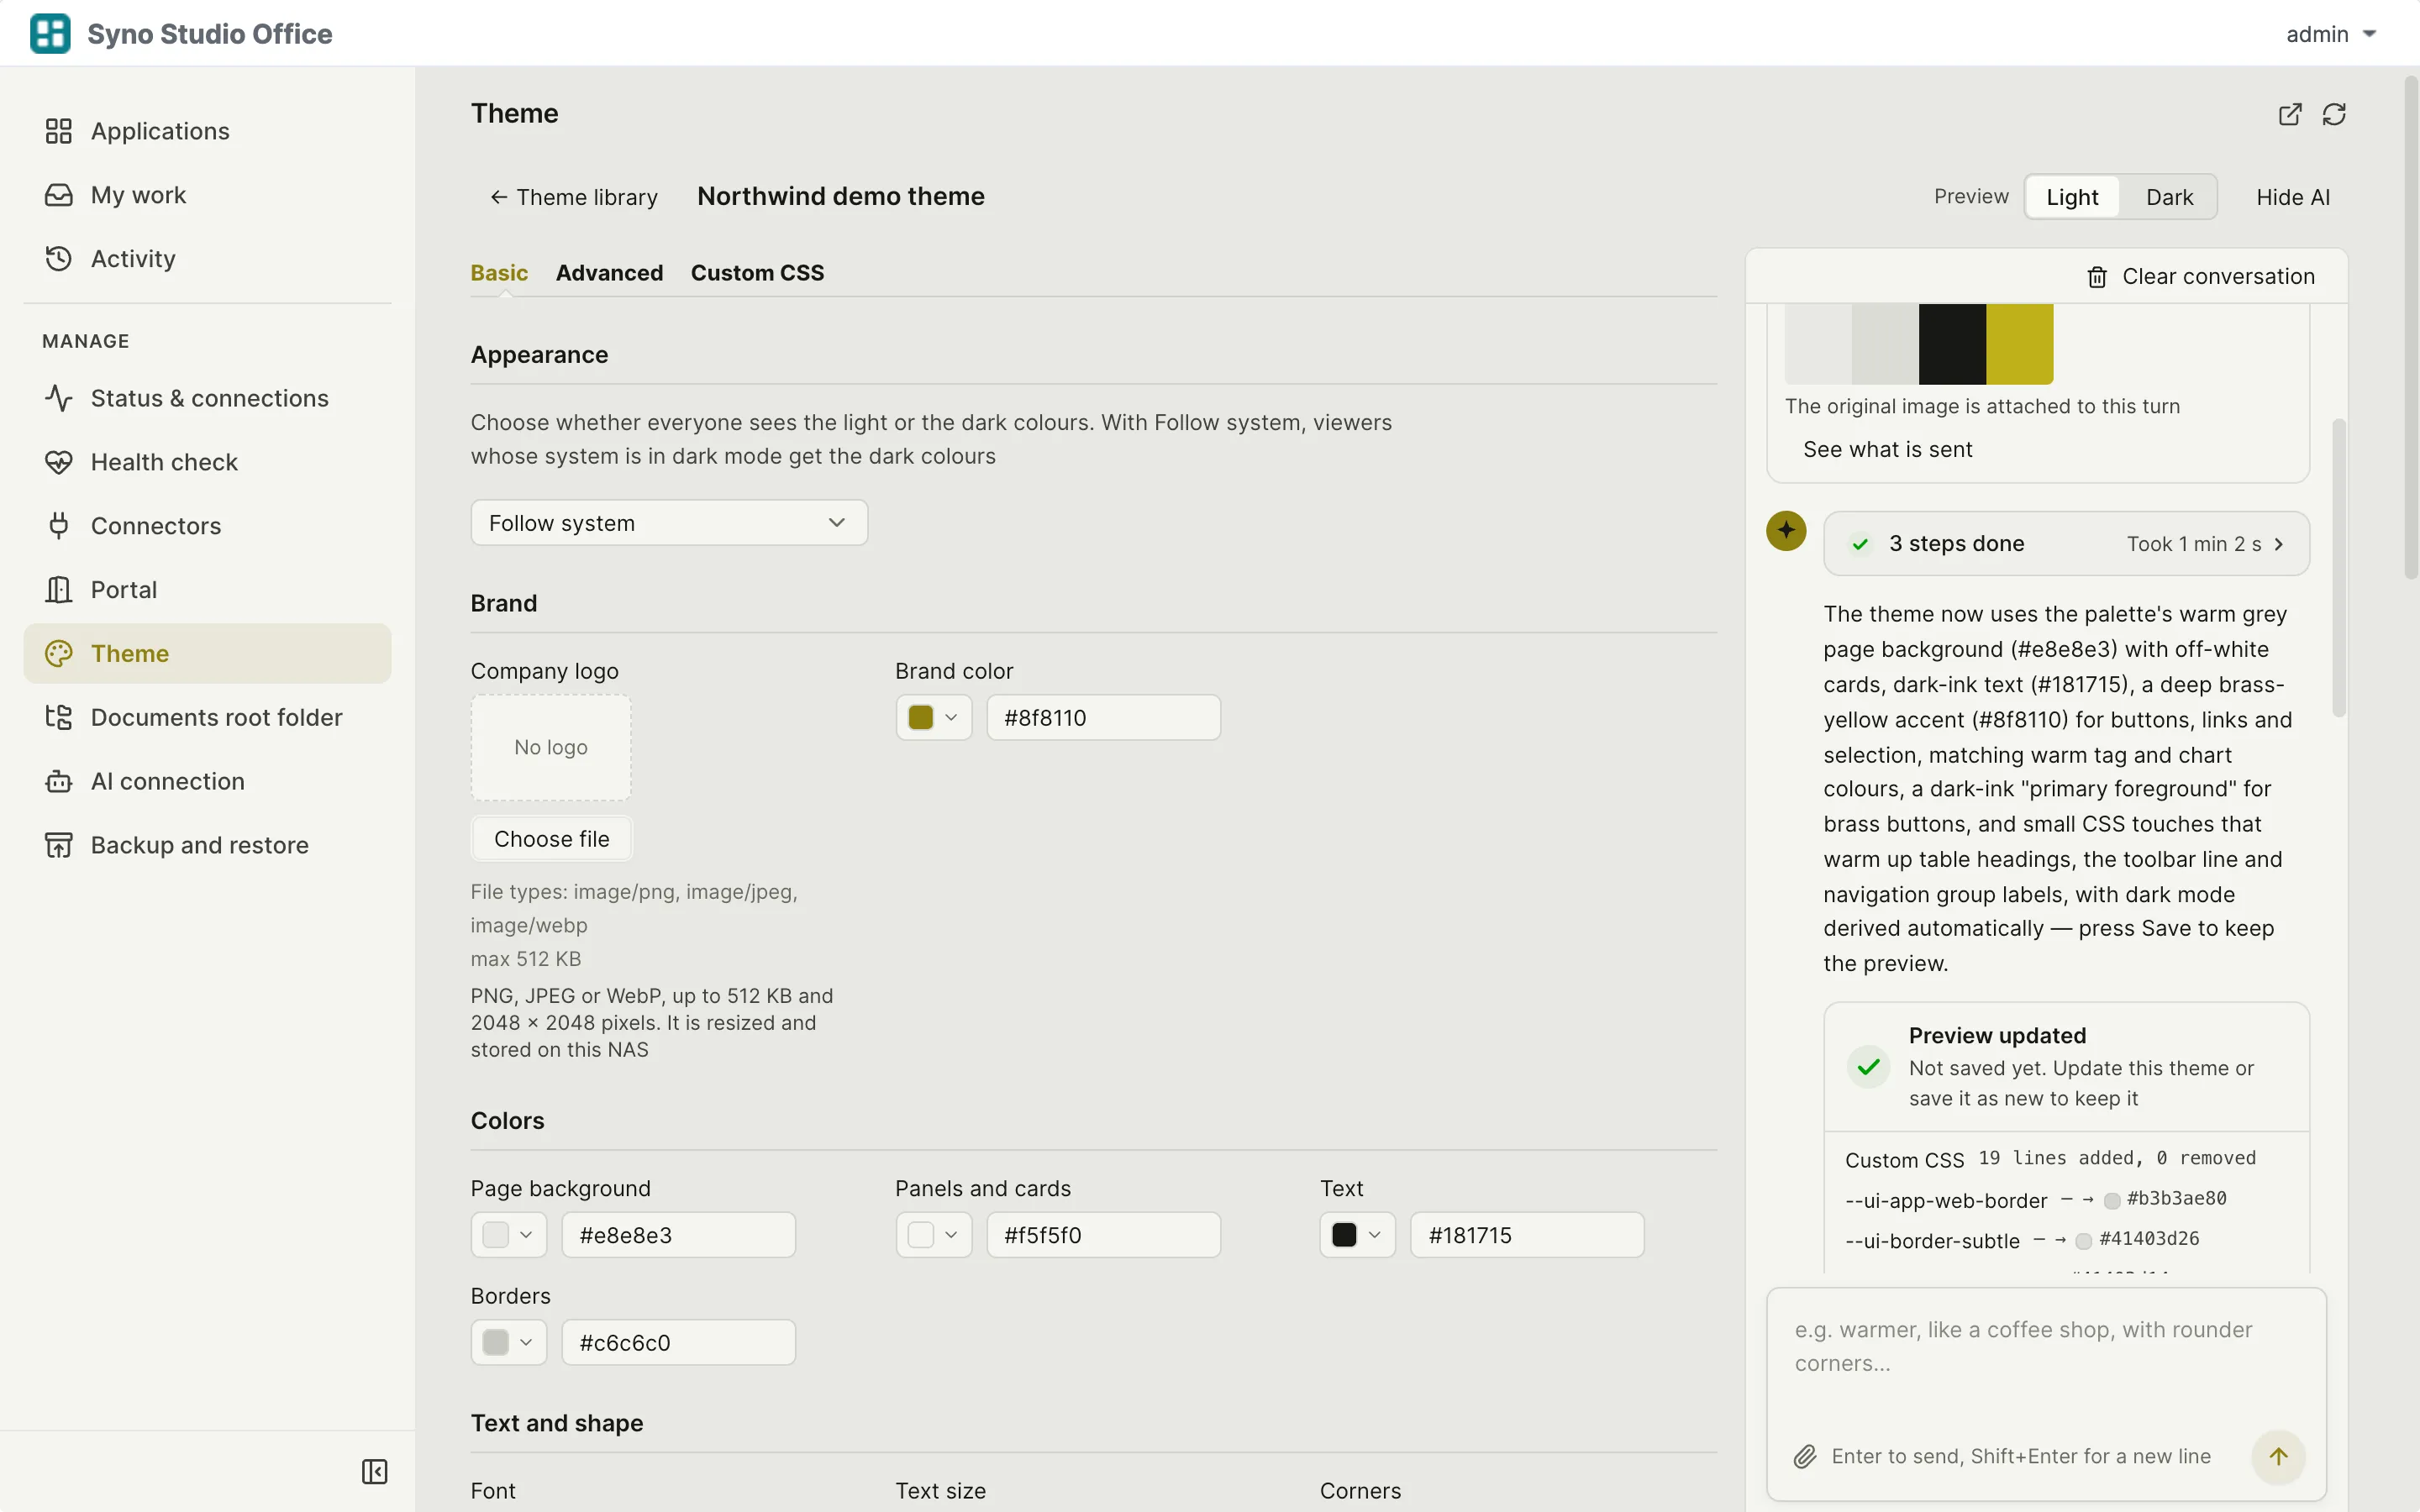
Task: Click the No logo placeholder box
Action: [551, 748]
